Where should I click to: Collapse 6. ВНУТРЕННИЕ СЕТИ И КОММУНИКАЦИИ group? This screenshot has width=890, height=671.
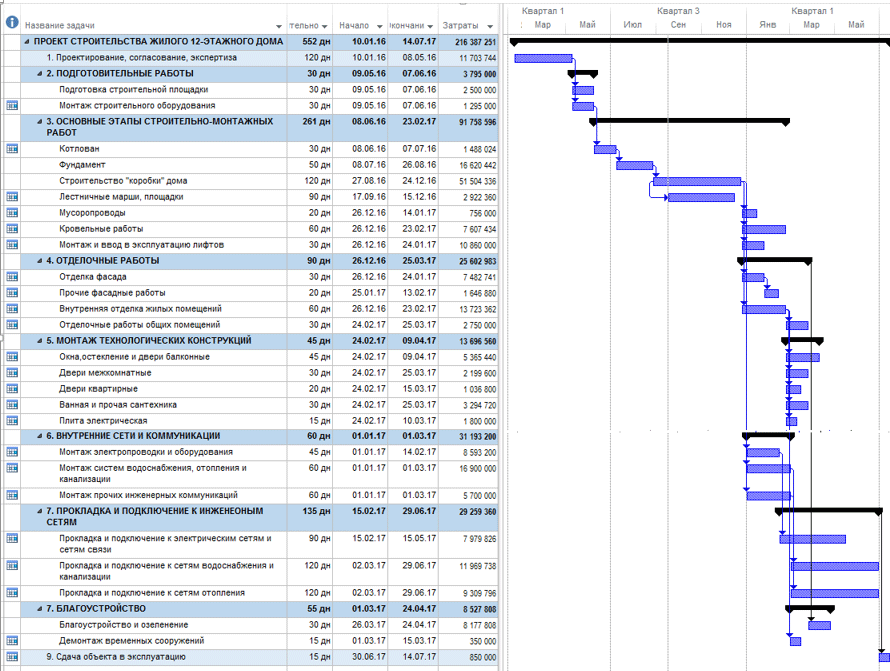39,436
